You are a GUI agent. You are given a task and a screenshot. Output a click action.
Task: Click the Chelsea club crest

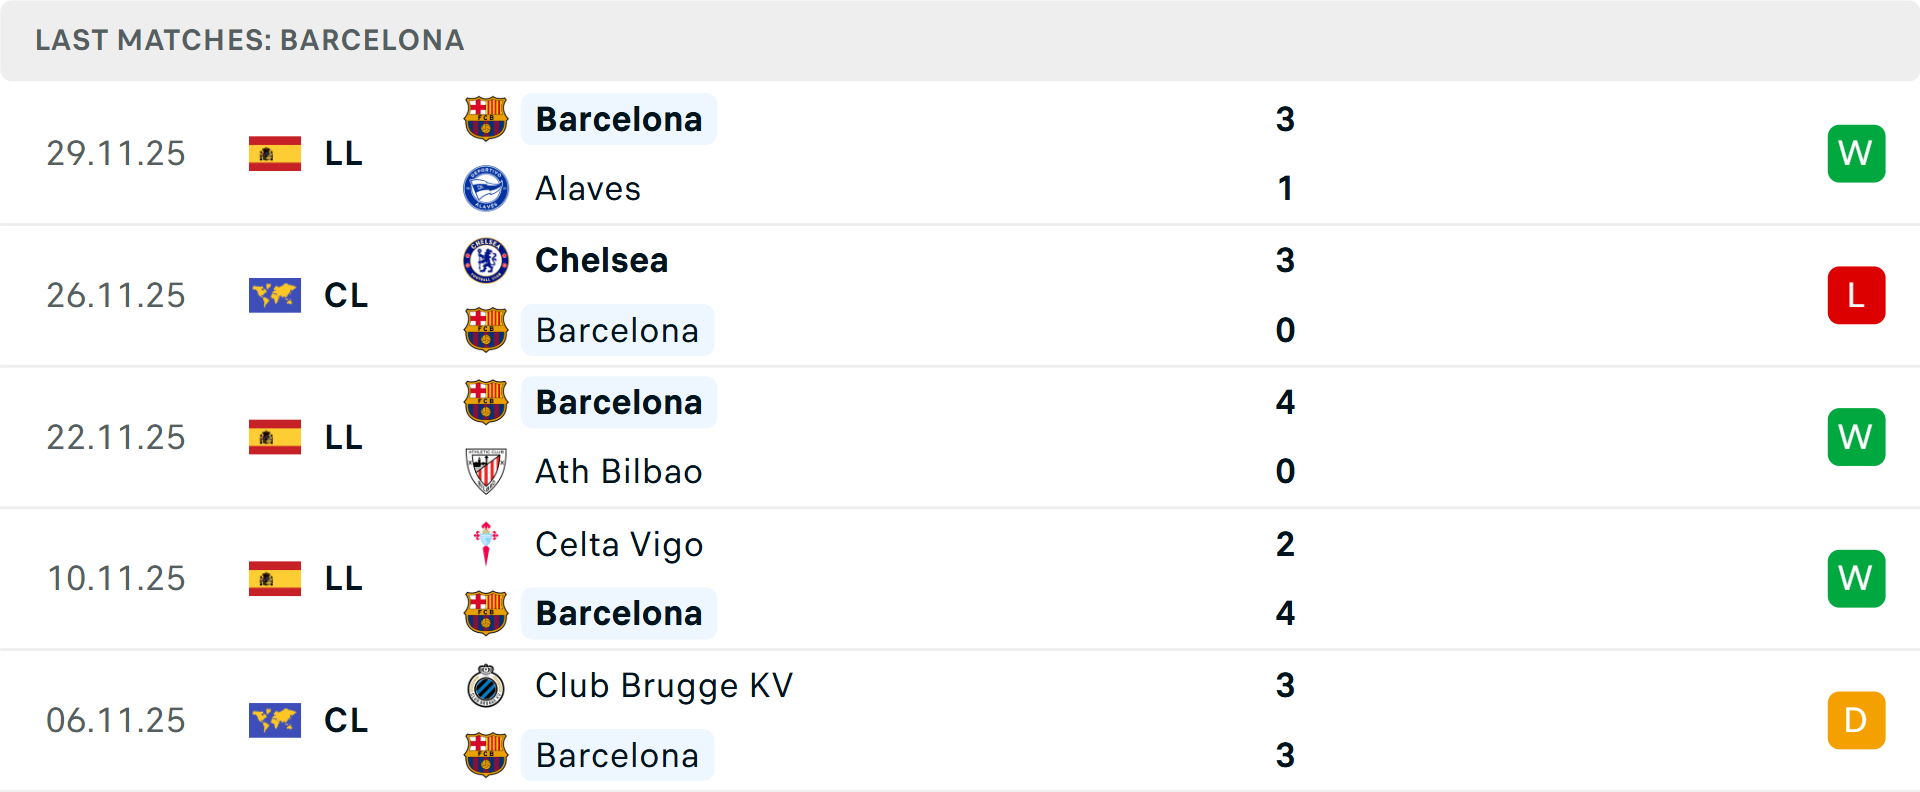(486, 260)
